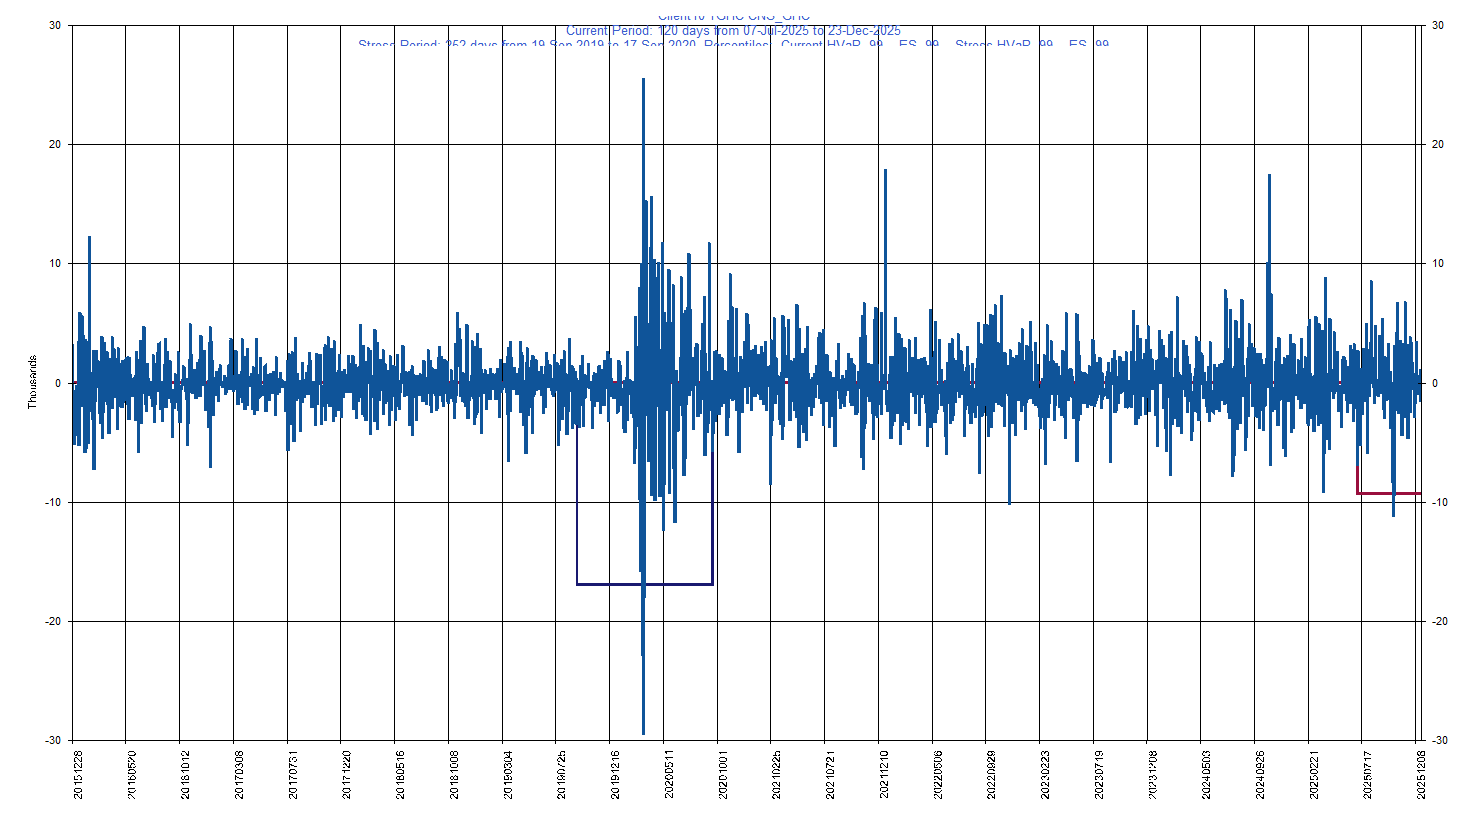Select the red current period threshold line
Viewport: 1470px width, 820px height.
[1388, 493]
